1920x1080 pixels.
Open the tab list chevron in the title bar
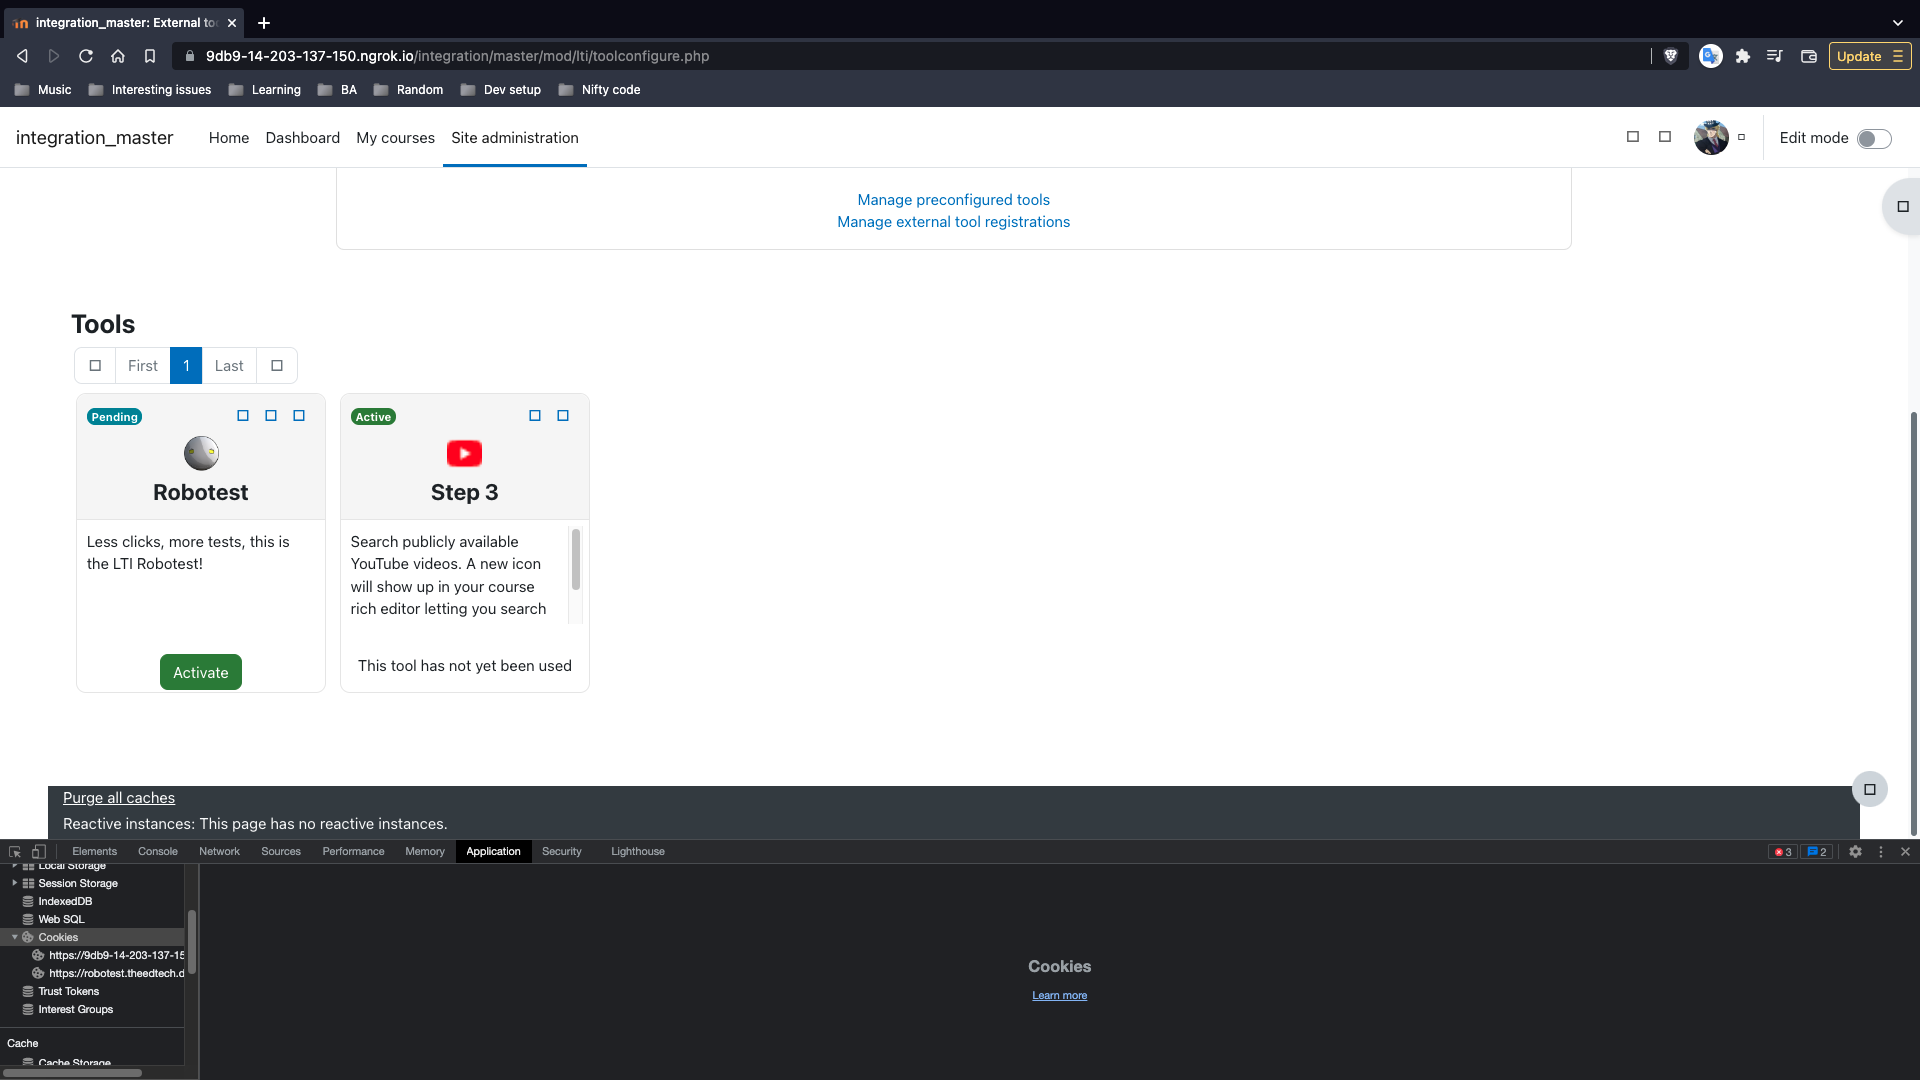[1897, 22]
